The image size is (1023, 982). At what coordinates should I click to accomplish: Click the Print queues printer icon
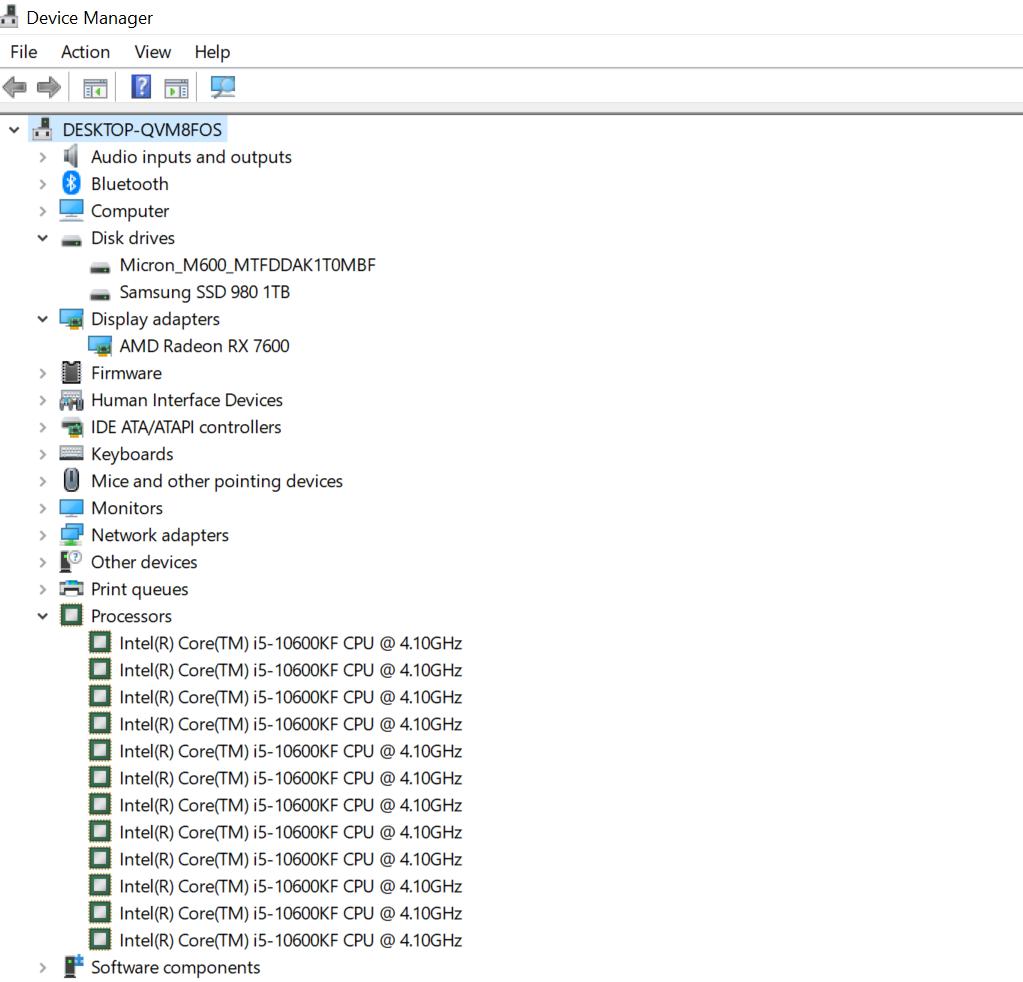point(71,589)
